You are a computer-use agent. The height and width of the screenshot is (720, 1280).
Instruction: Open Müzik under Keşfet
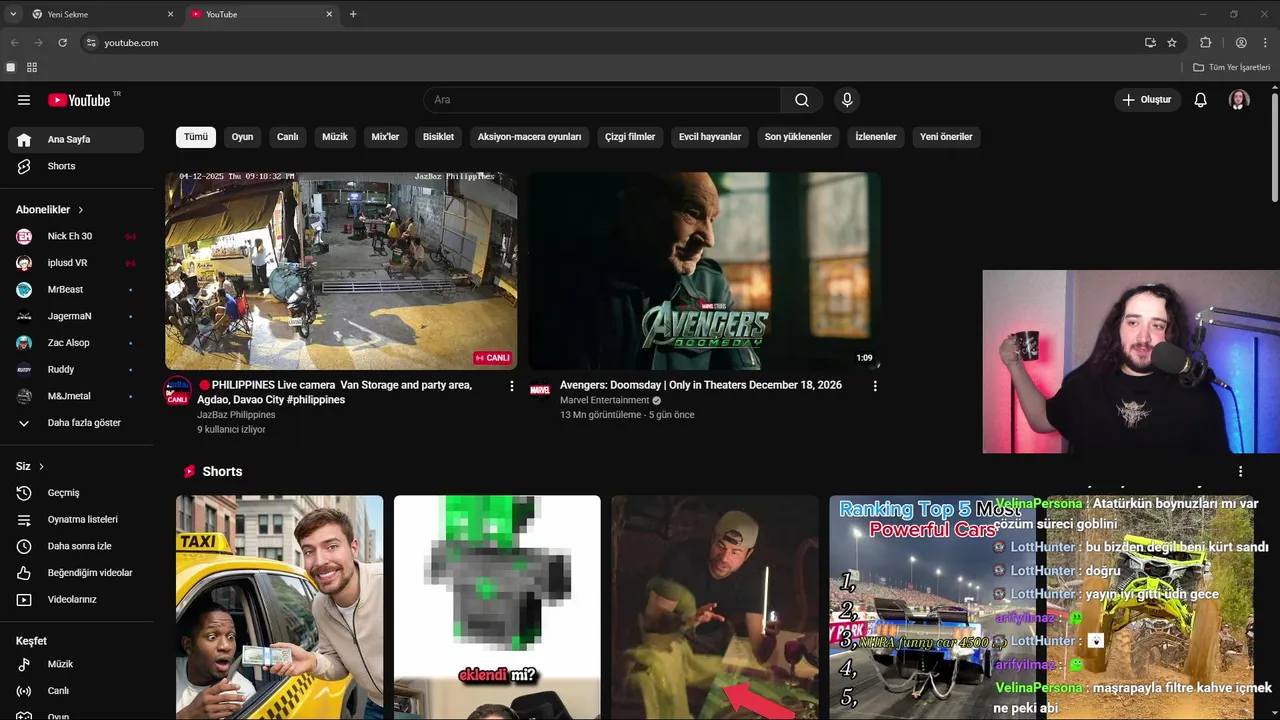click(x=76, y=664)
